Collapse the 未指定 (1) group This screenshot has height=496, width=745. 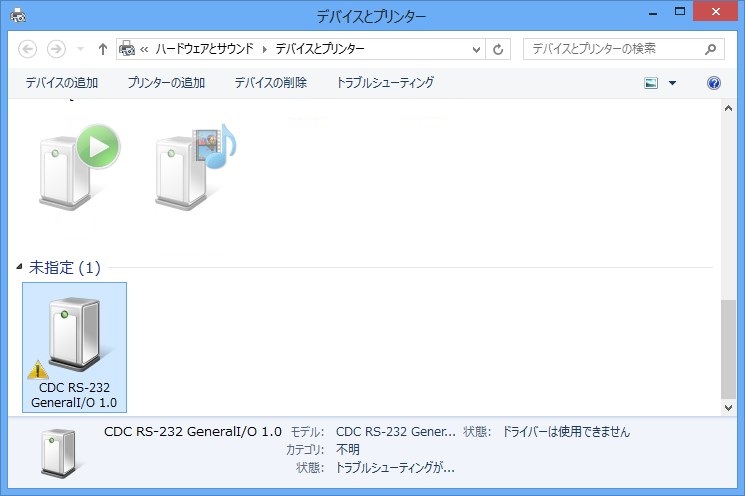20,267
